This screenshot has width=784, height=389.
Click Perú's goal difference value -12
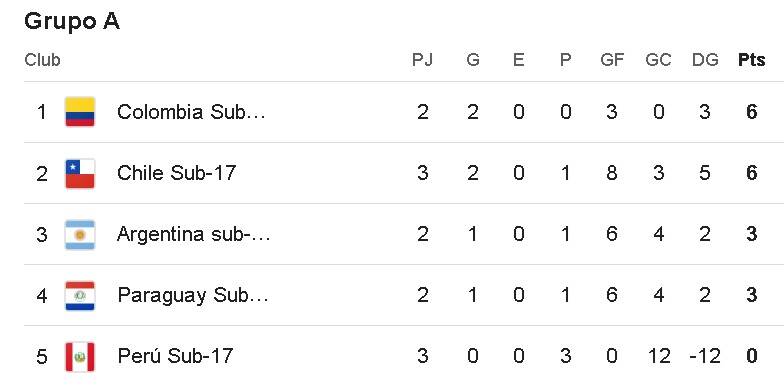pyautogui.click(x=704, y=356)
